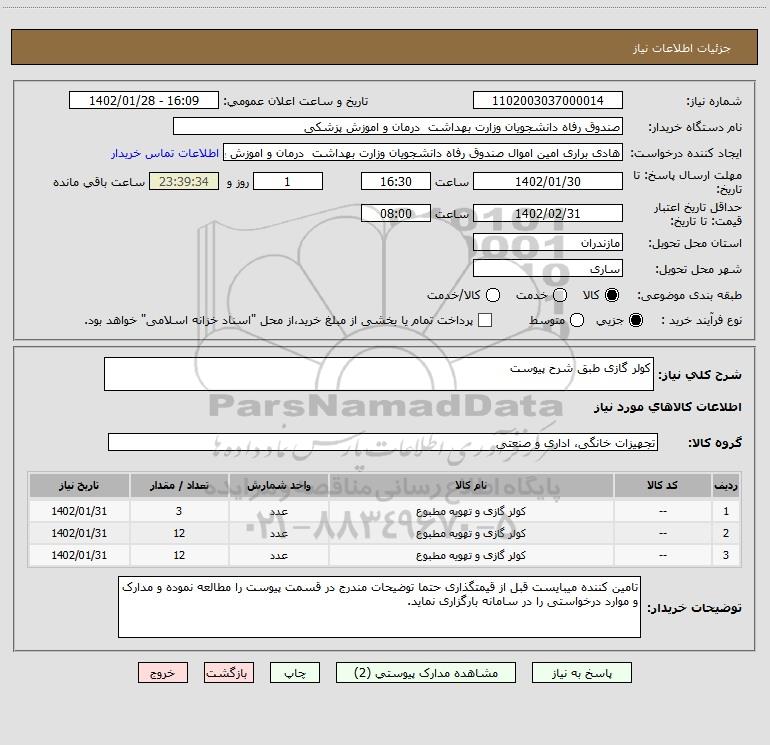Click the remaining time 23:39:34 field

(184, 182)
